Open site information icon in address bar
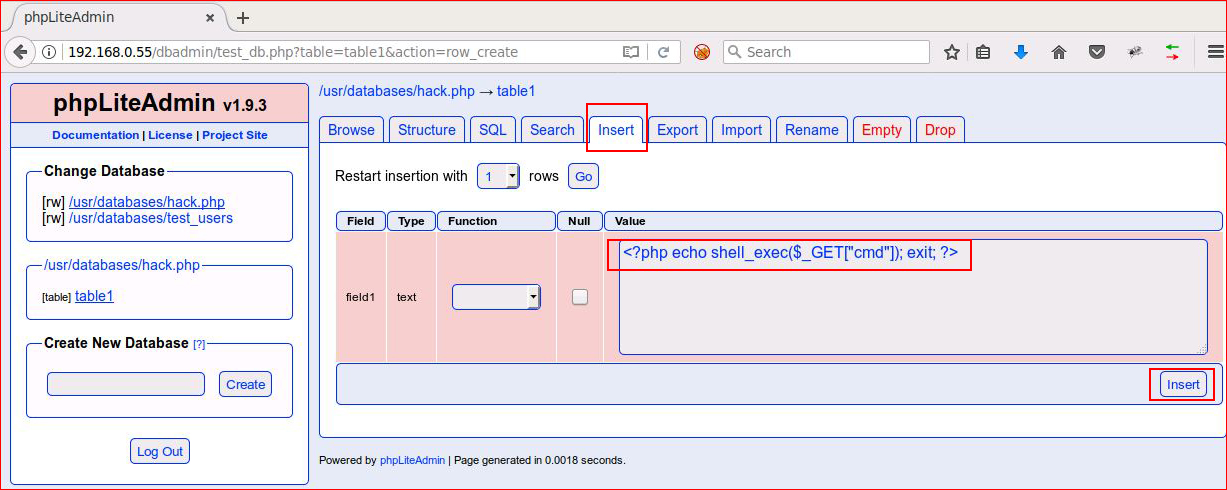Viewport: 1227px width, 490px height. pos(48,52)
